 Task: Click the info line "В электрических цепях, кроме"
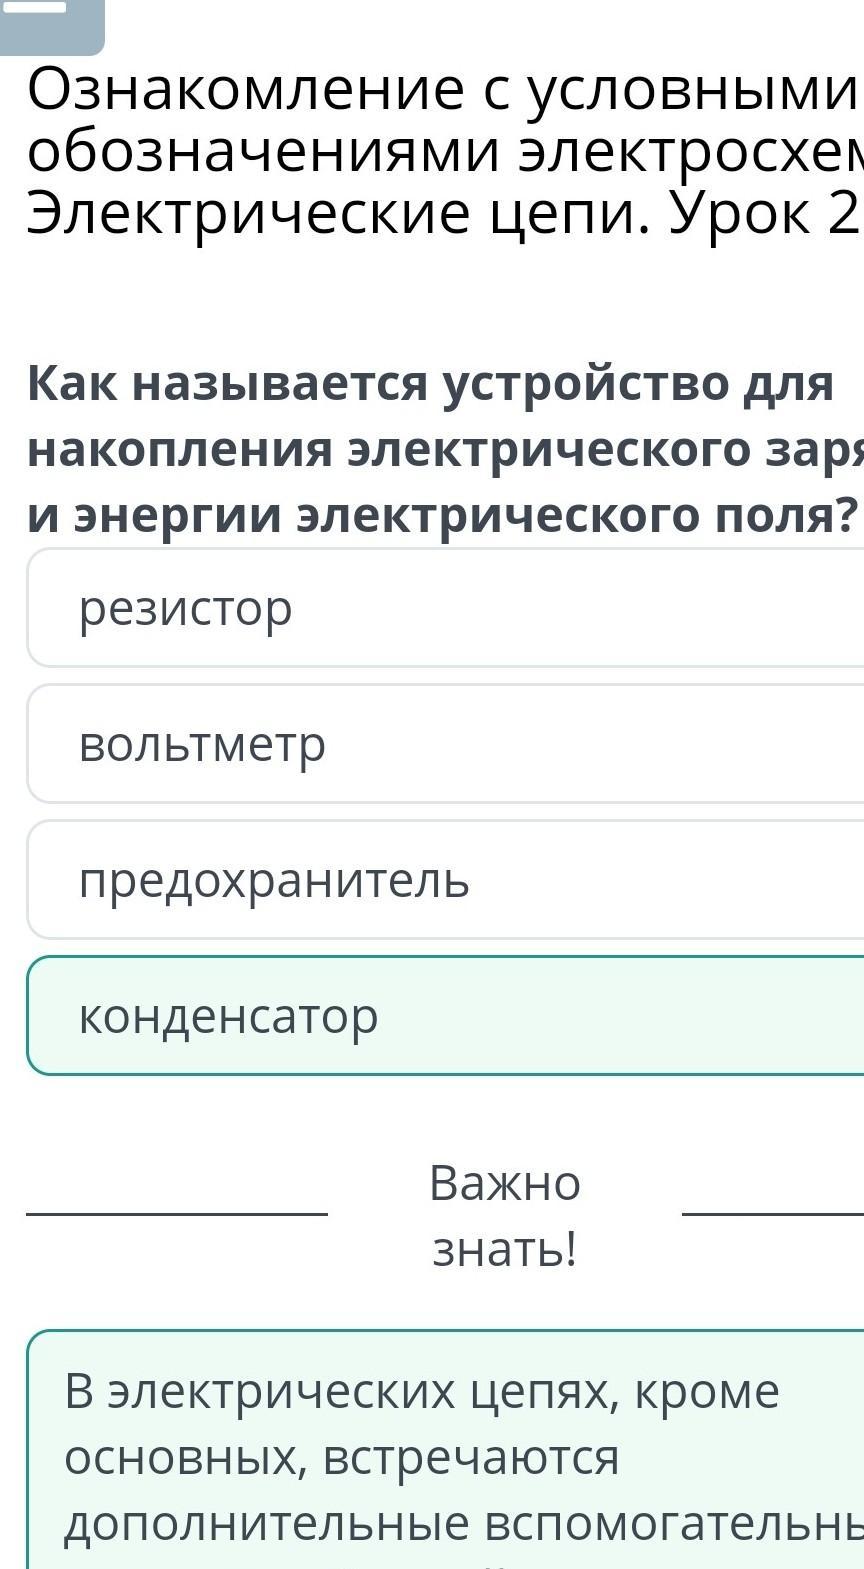pyautogui.click(x=422, y=1392)
